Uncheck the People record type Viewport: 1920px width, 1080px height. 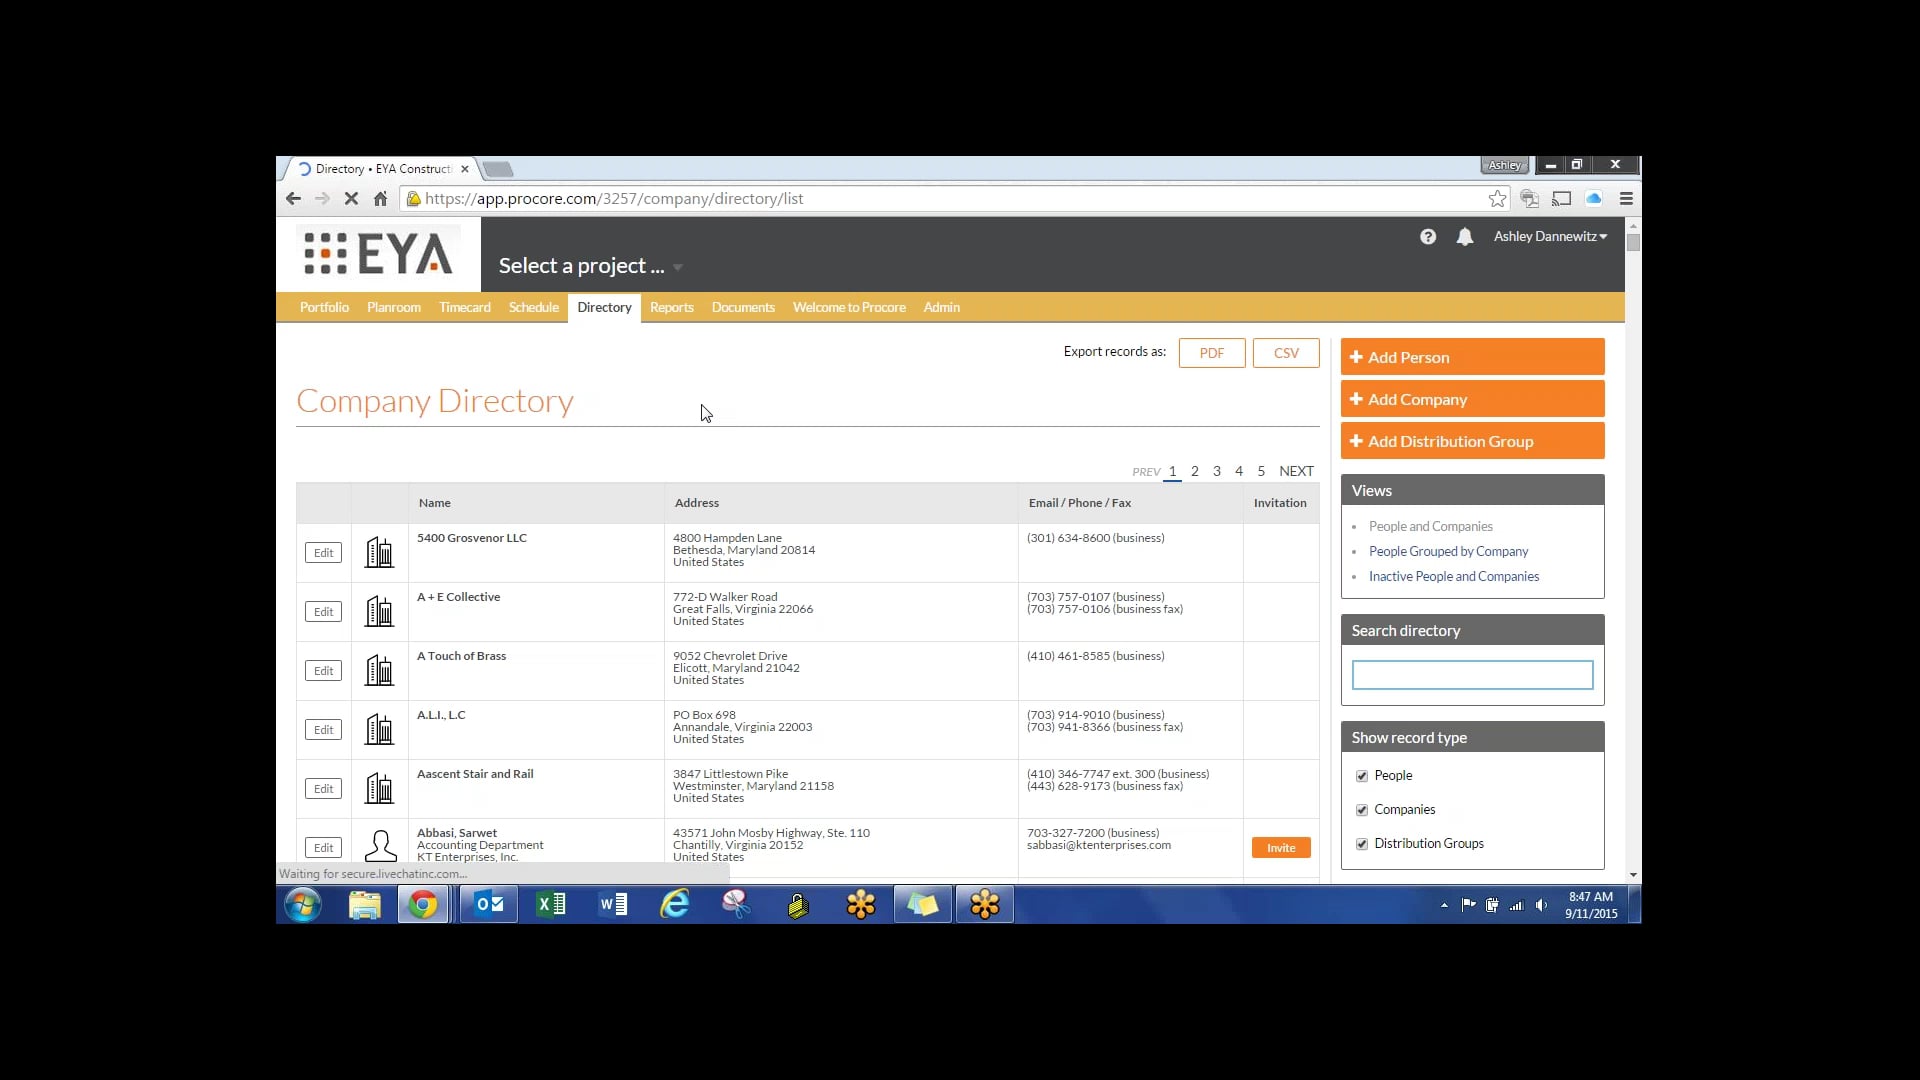[x=1361, y=775]
